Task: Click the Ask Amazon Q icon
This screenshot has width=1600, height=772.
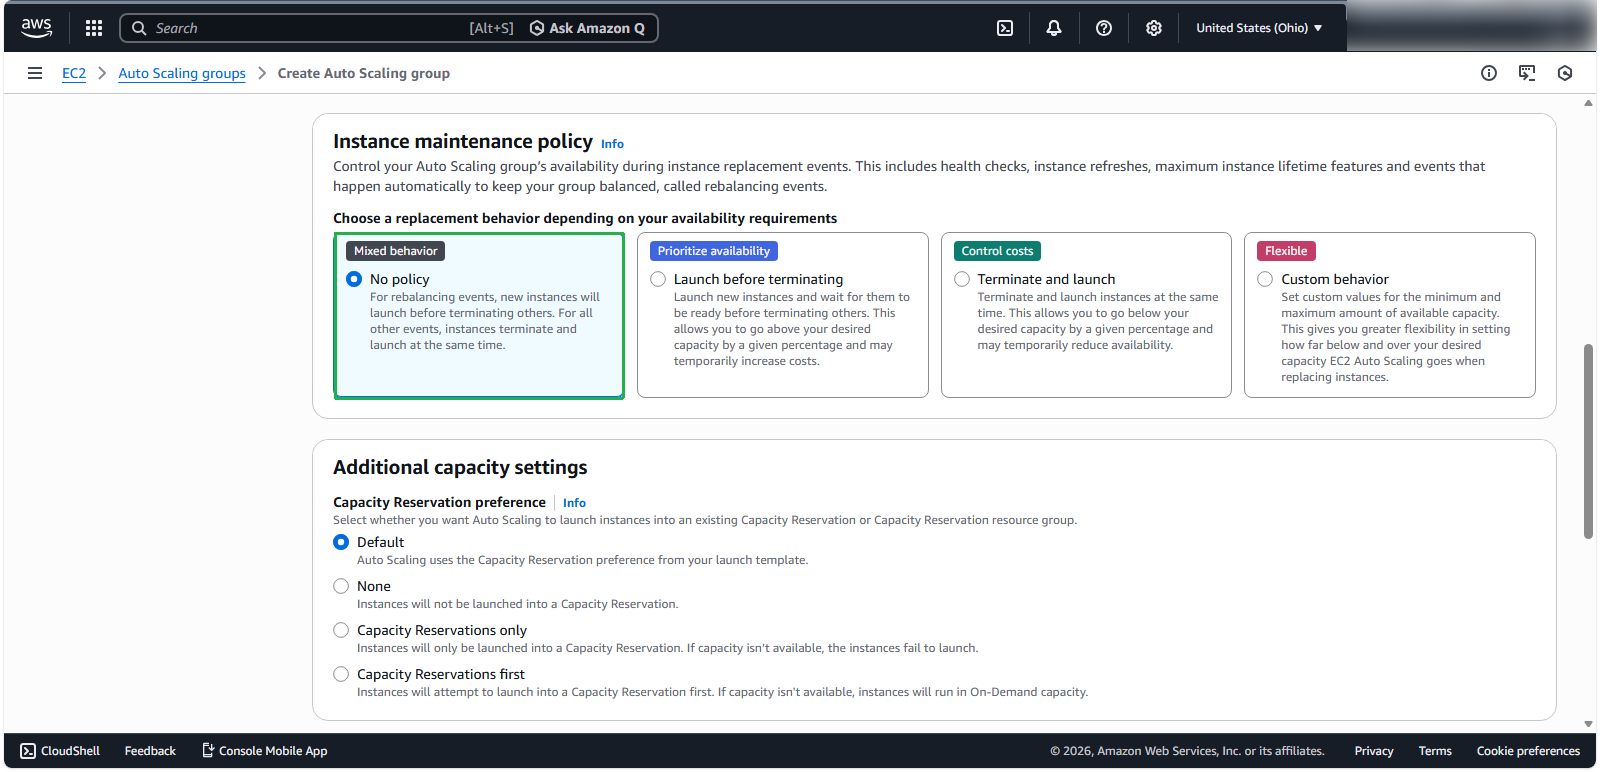Action: [537, 28]
